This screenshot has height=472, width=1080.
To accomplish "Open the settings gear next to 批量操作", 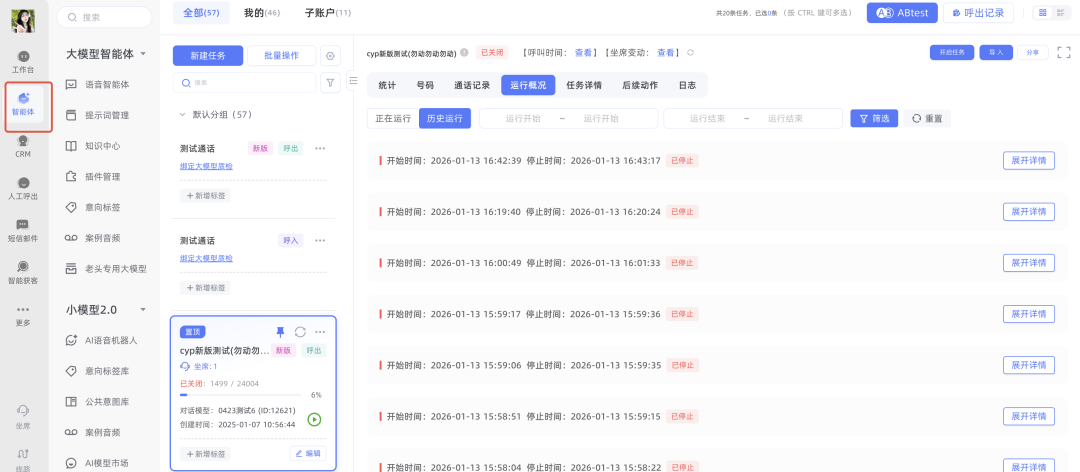I will tap(331, 56).
